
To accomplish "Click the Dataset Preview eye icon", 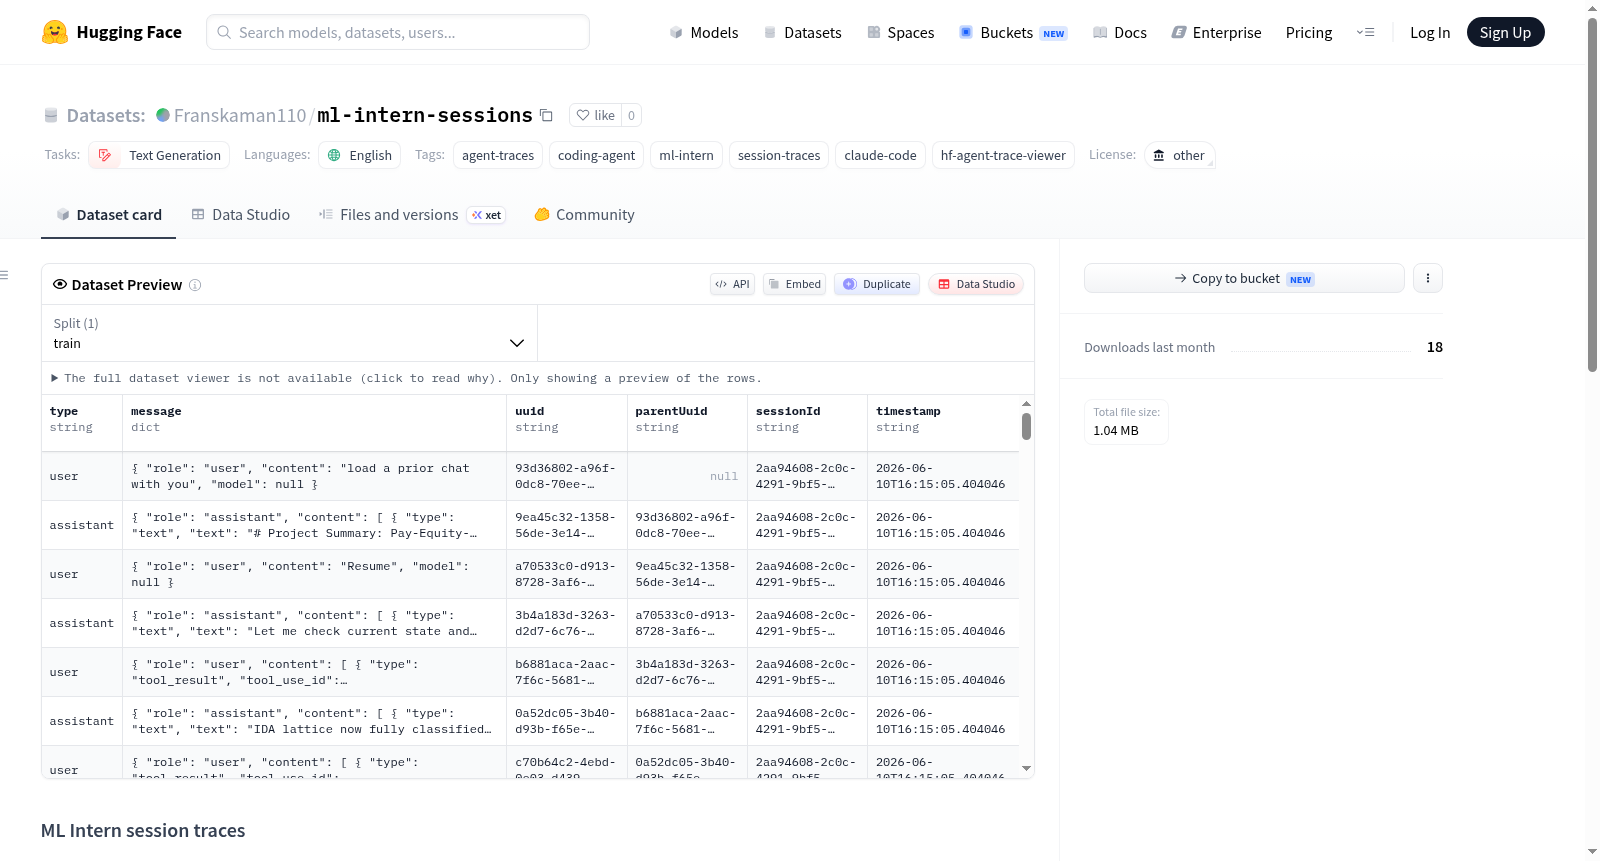I will (60, 284).
